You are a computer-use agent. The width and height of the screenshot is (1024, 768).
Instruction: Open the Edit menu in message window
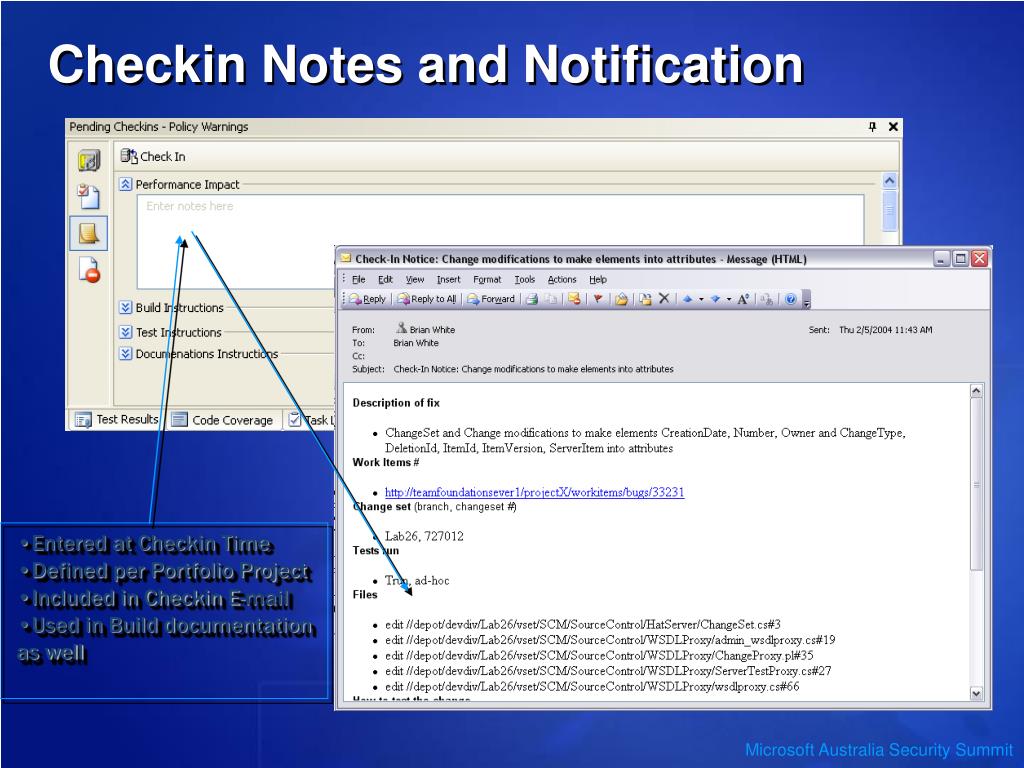(385, 280)
